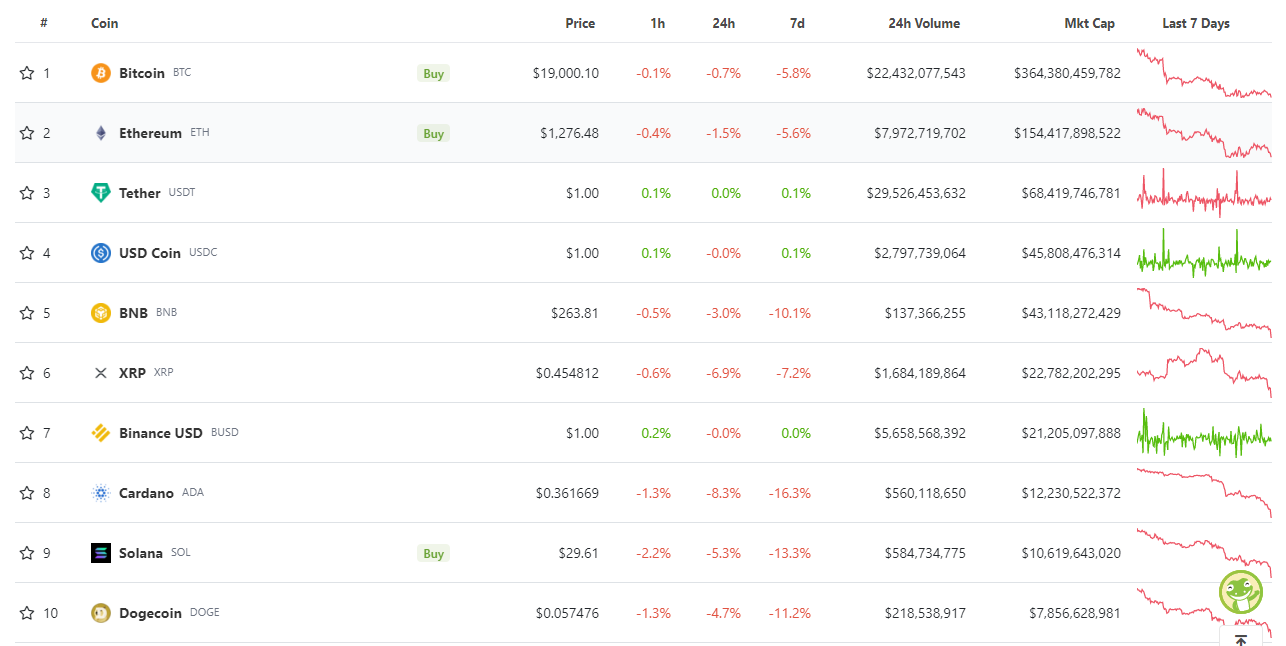The width and height of the screenshot is (1286, 646).
Task: Sort by the Coin column header
Action: 104,23
